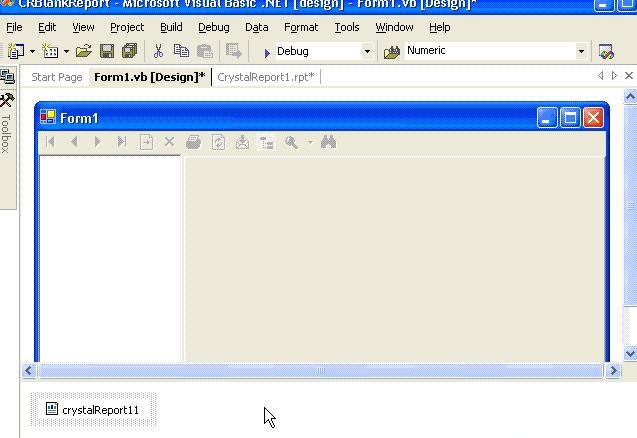Viewport: 637px width, 438px height.
Task: Click the Cut scissors icon
Action: pyautogui.click(x=158, y=51)
